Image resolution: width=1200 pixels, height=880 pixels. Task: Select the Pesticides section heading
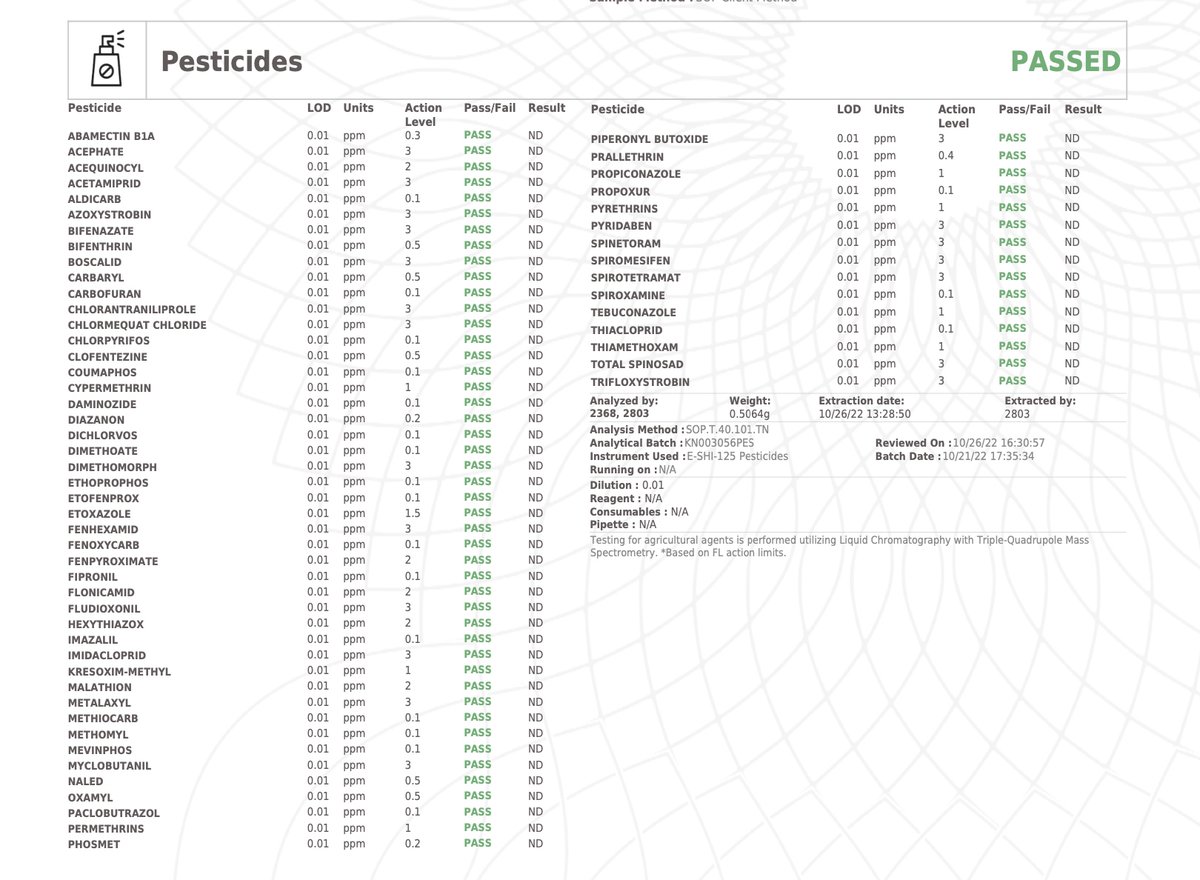point(231,61)
